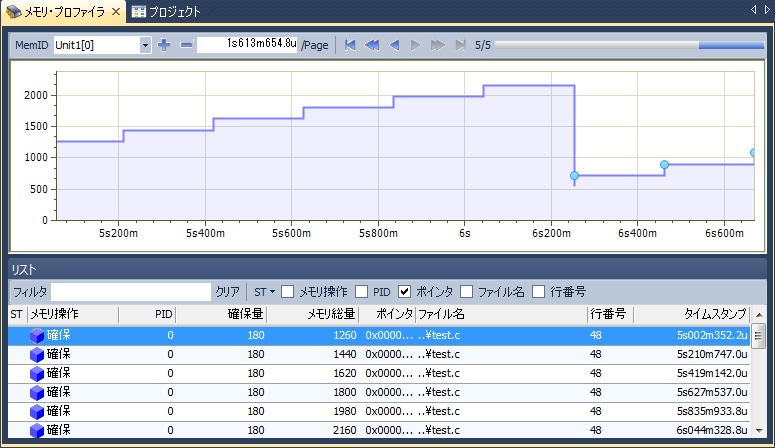
Task: Sort by ファイル名 column header
Action: coord(502,314)
